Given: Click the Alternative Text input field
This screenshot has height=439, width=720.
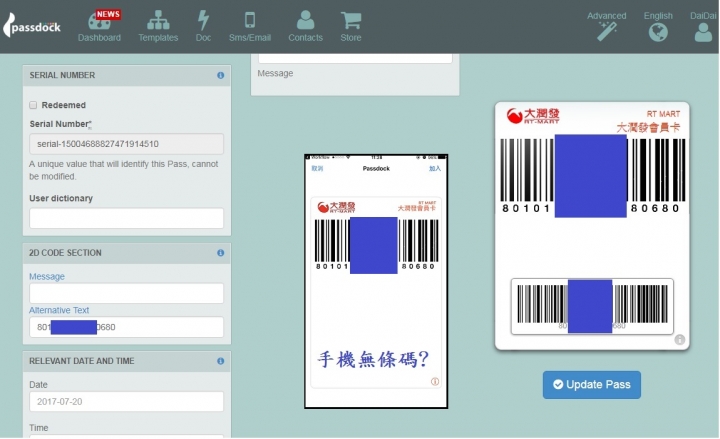Looking at the screenshot, I should click(x=126, y=327).
